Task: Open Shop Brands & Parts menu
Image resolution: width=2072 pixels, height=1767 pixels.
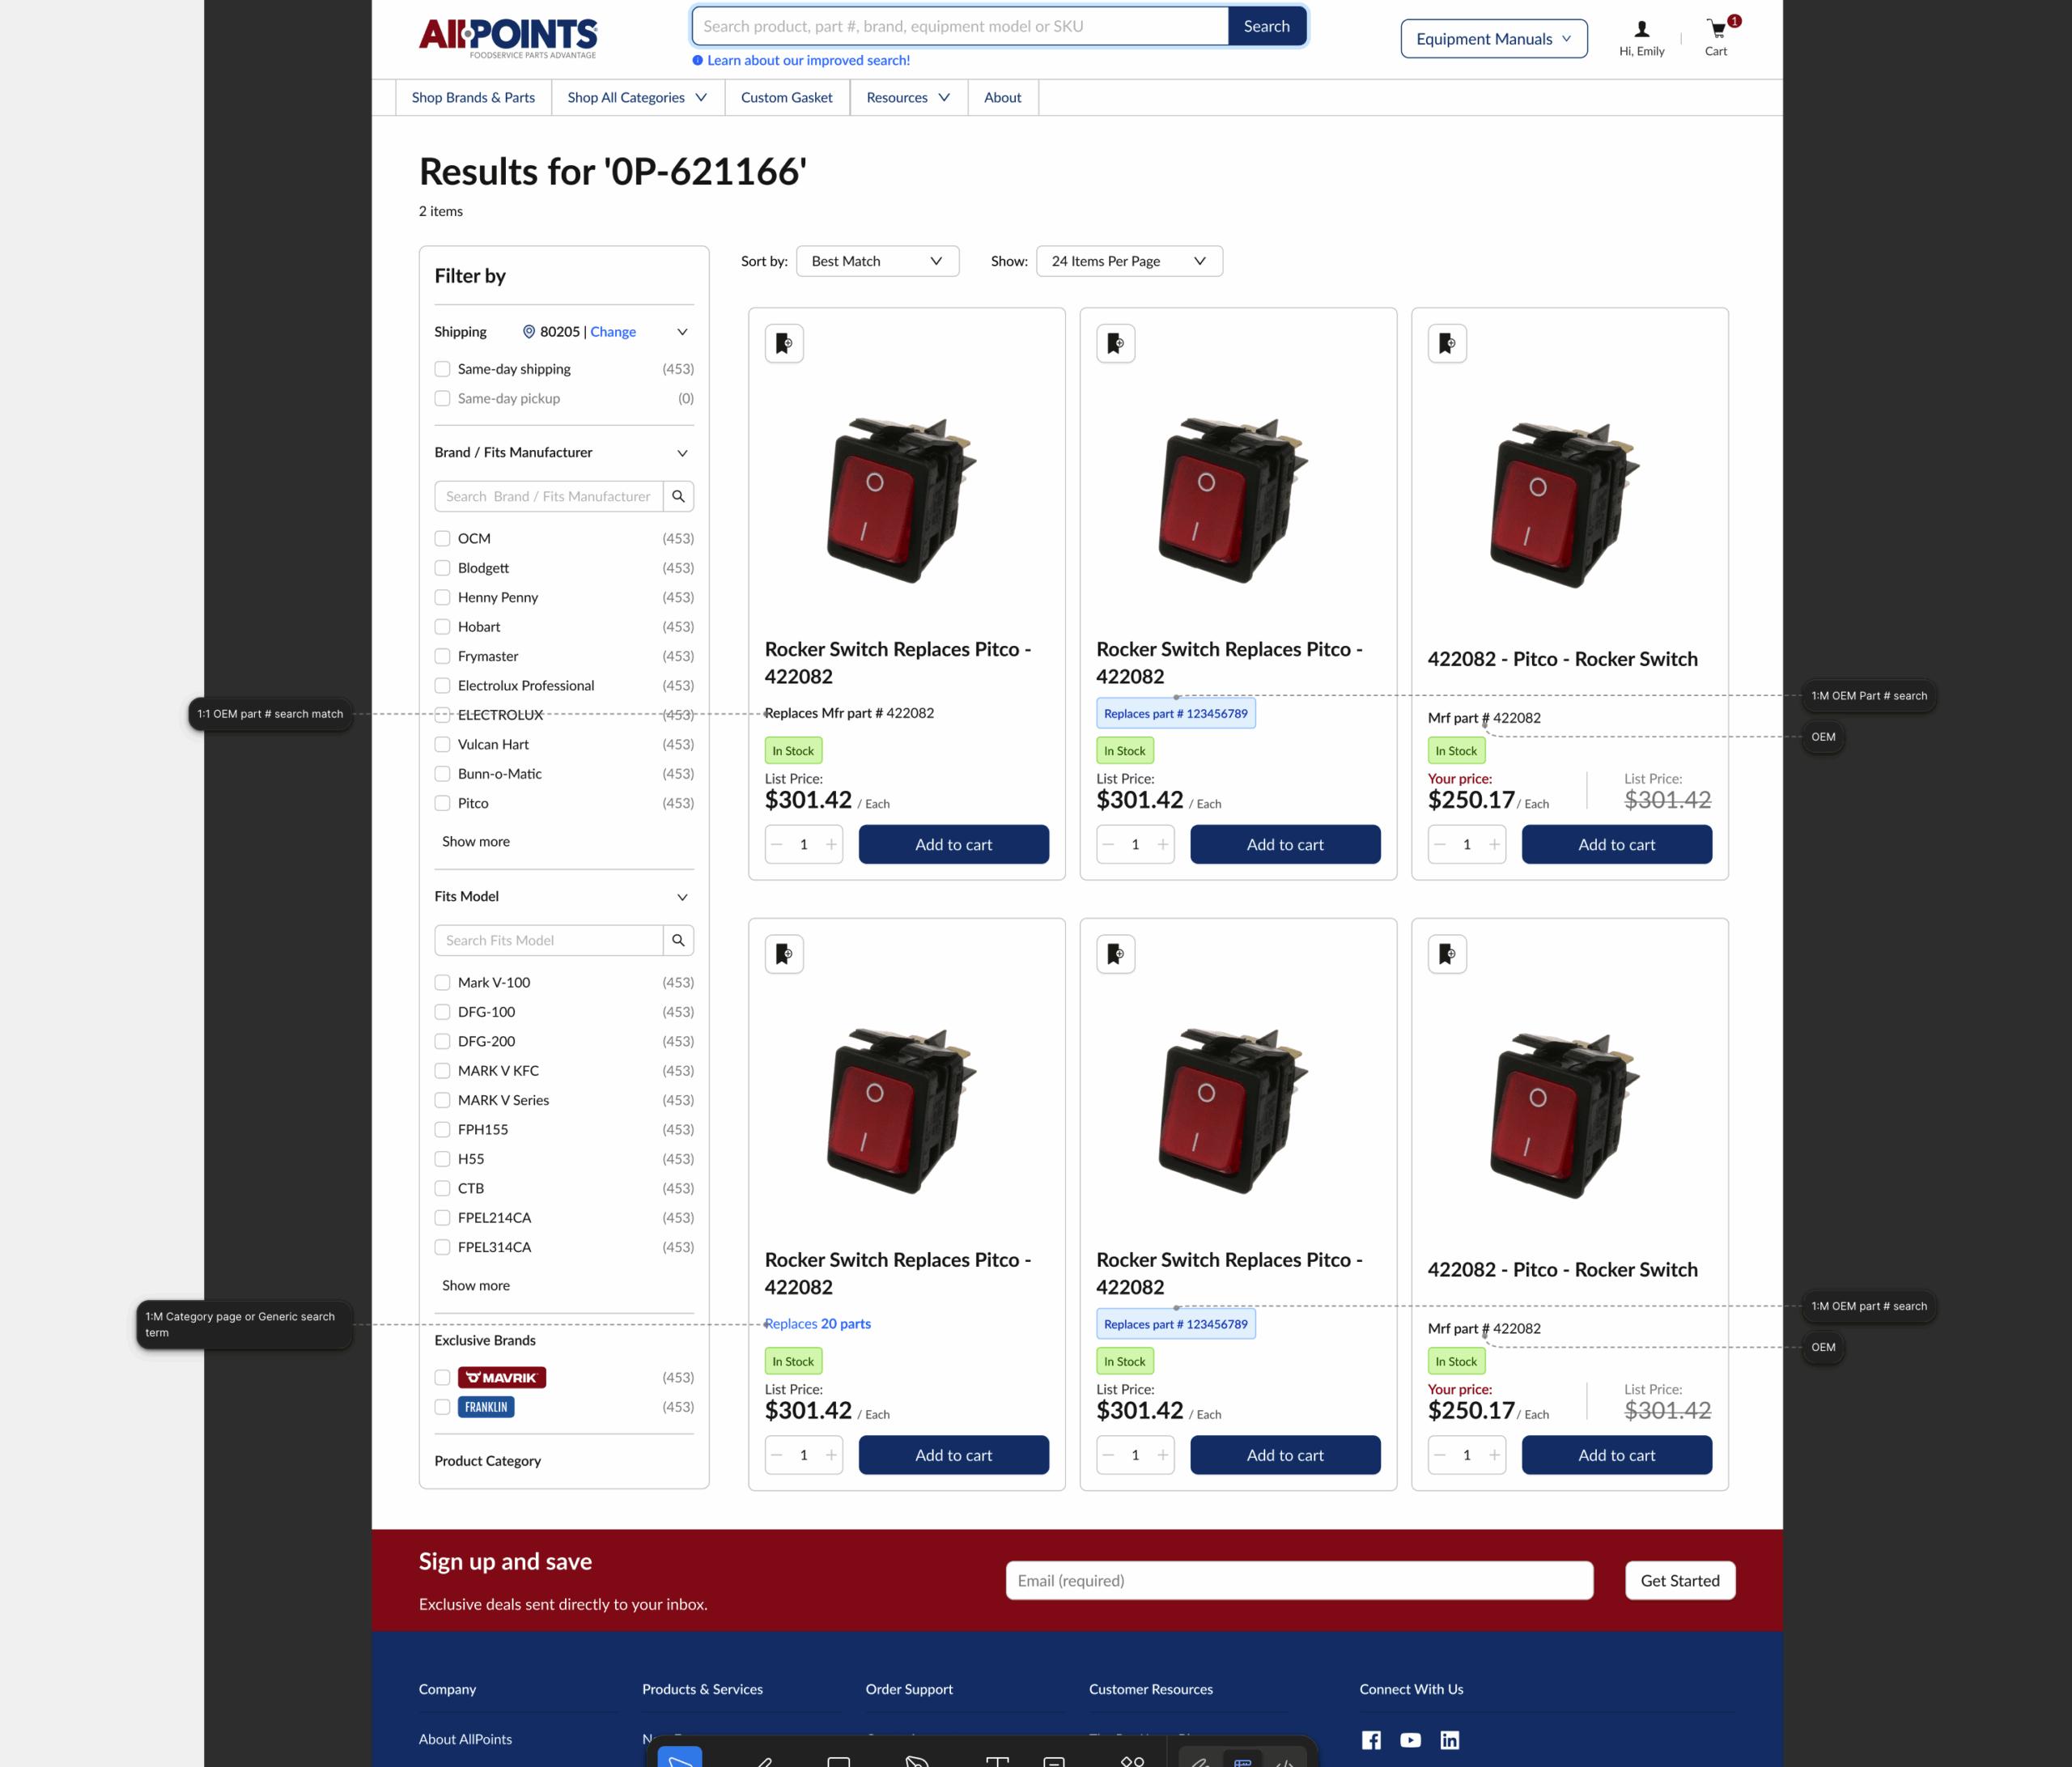Action: tap(473, 98)
